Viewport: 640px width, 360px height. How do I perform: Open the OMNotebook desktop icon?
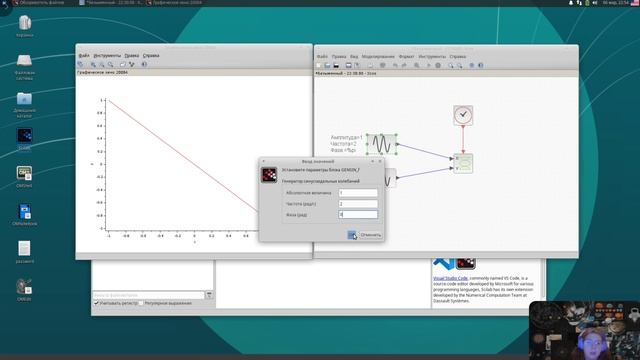point(24,215)
